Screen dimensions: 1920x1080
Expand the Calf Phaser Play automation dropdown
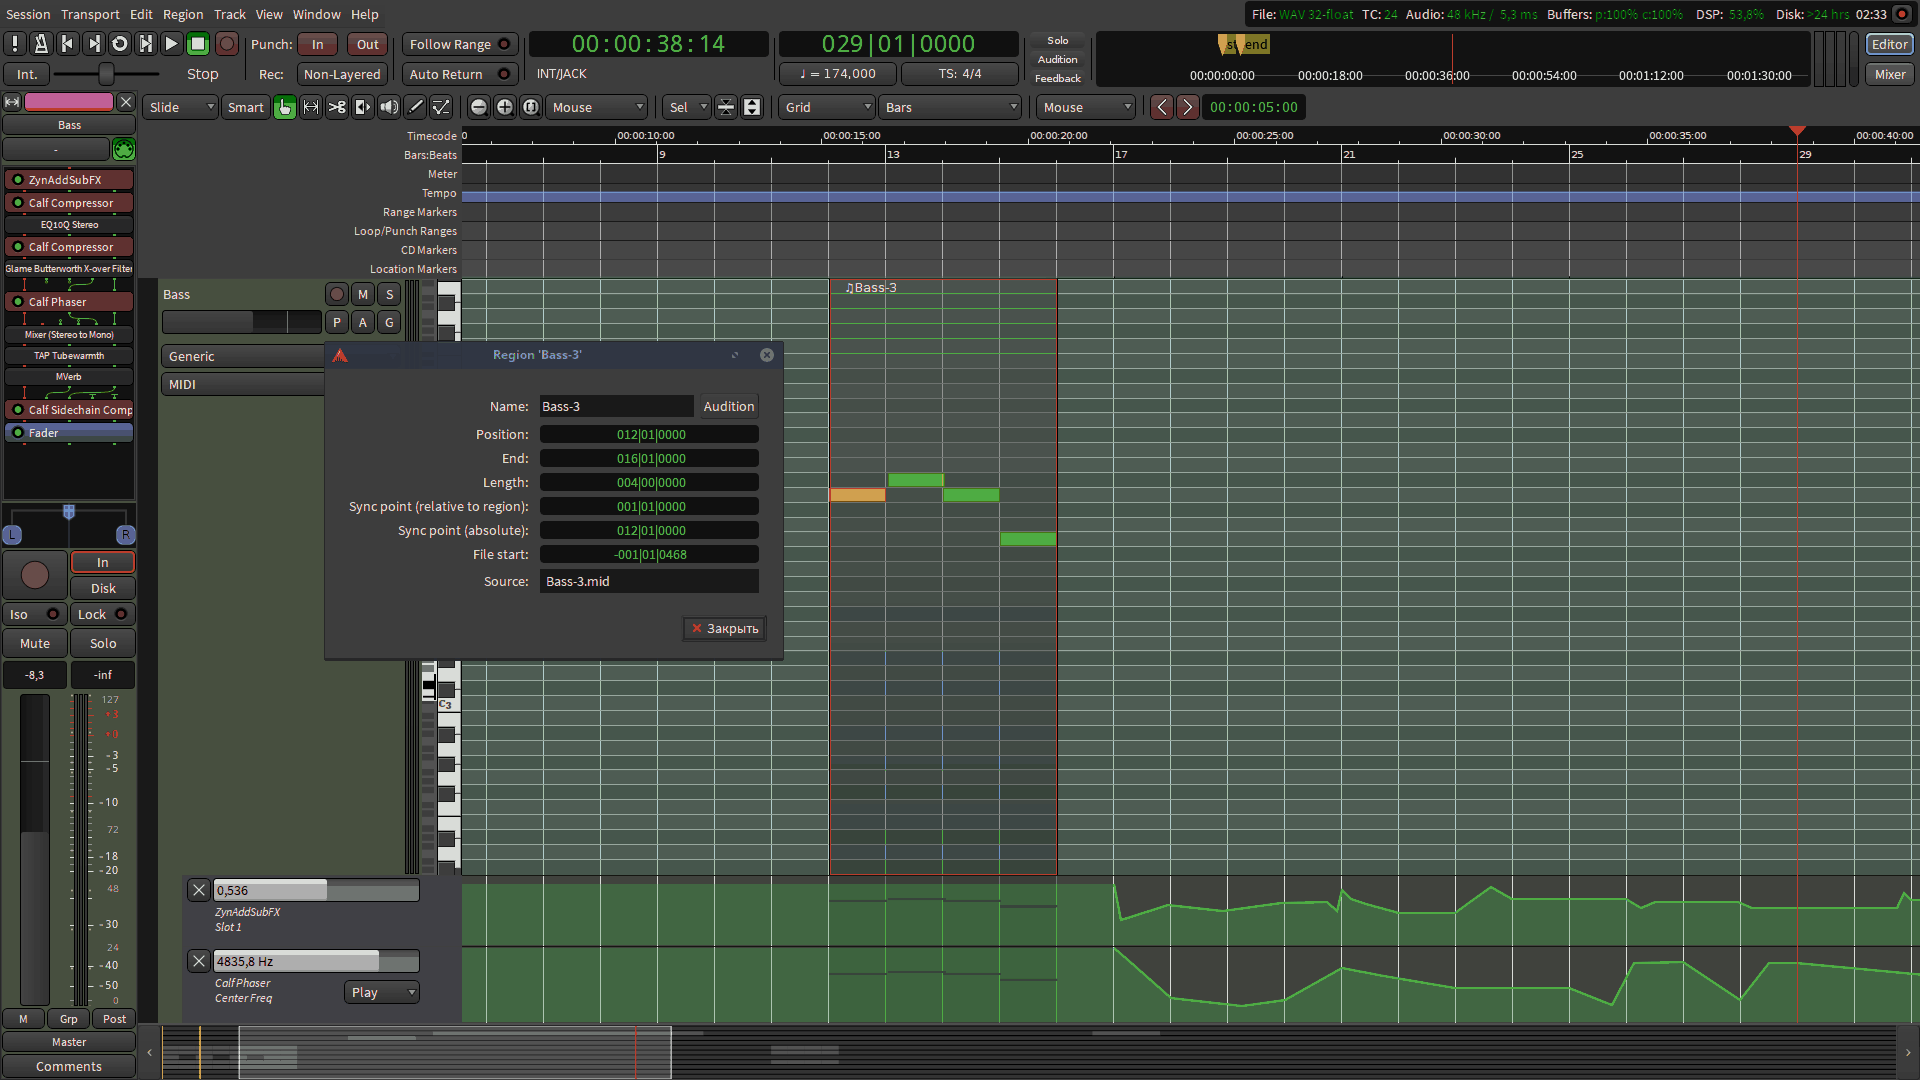point(382,992)
